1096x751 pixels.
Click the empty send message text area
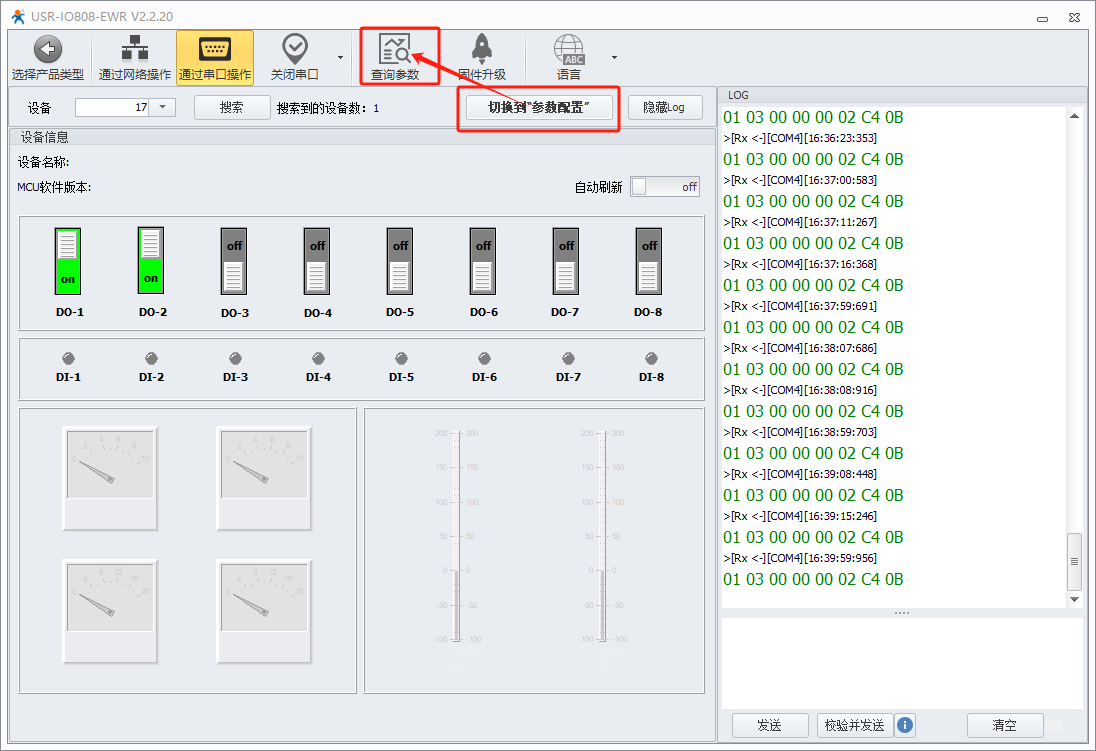(x=902, y=663)
